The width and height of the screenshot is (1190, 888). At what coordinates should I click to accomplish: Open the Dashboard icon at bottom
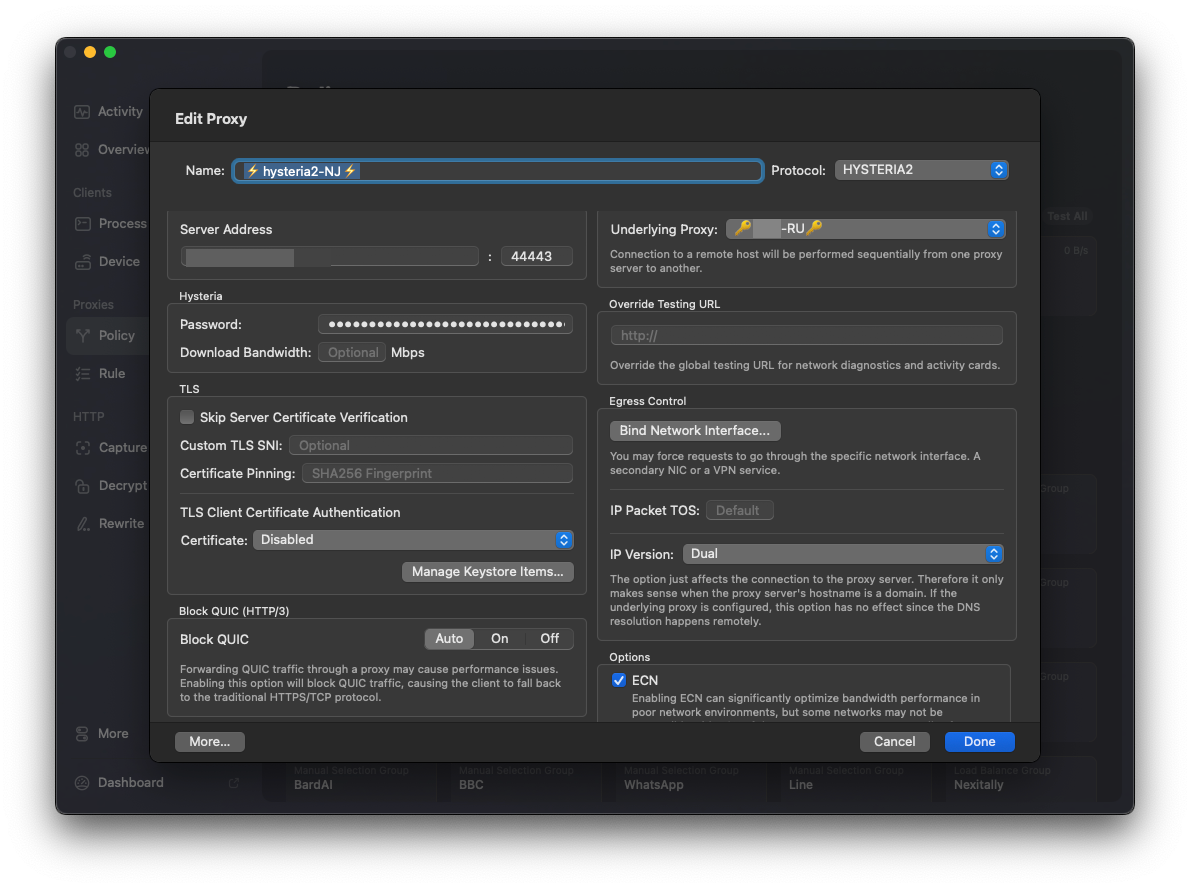[82, 783]
